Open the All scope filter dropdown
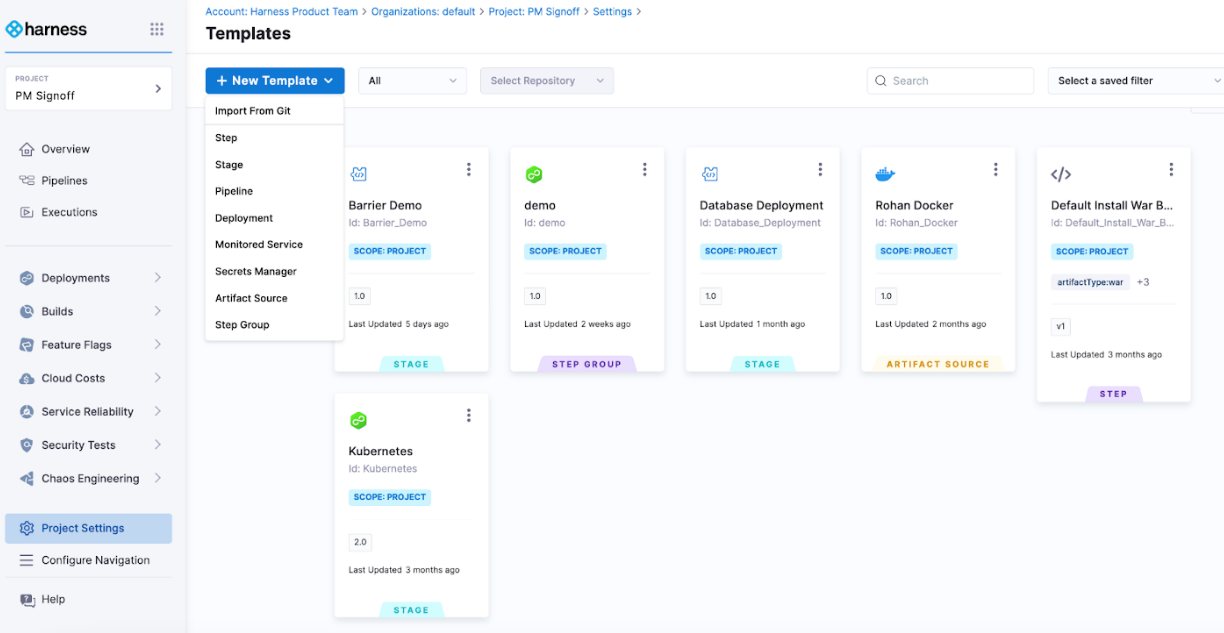 412,81
